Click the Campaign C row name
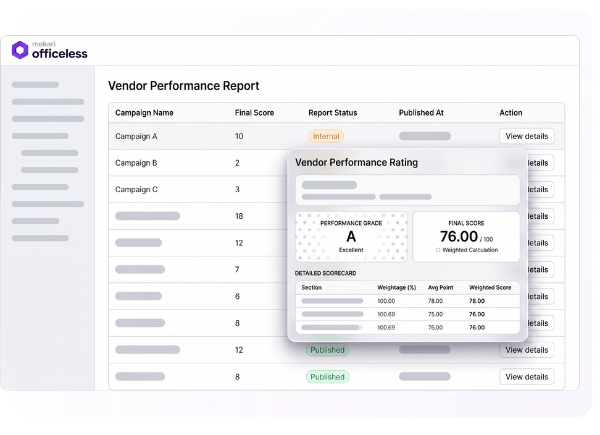 click(136, 189)
